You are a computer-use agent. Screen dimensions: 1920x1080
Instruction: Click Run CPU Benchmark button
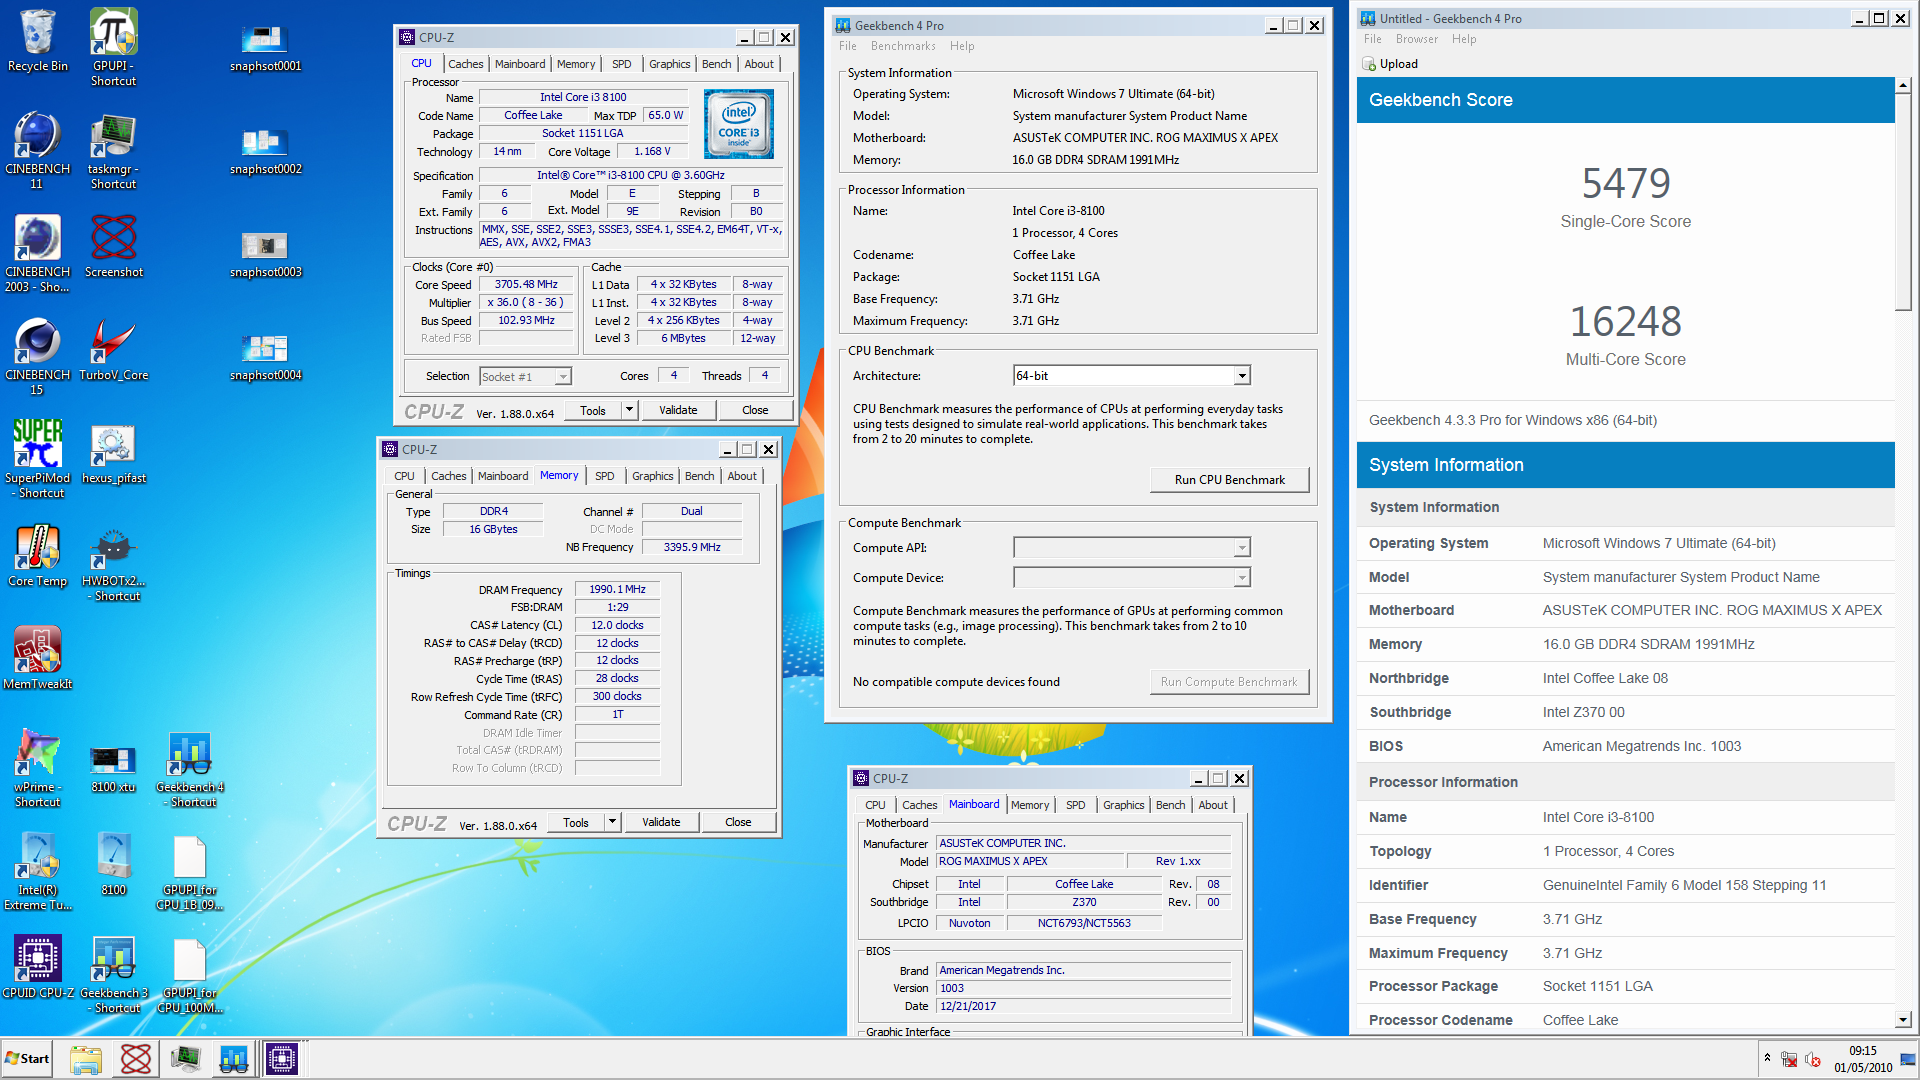[1229, 480]
